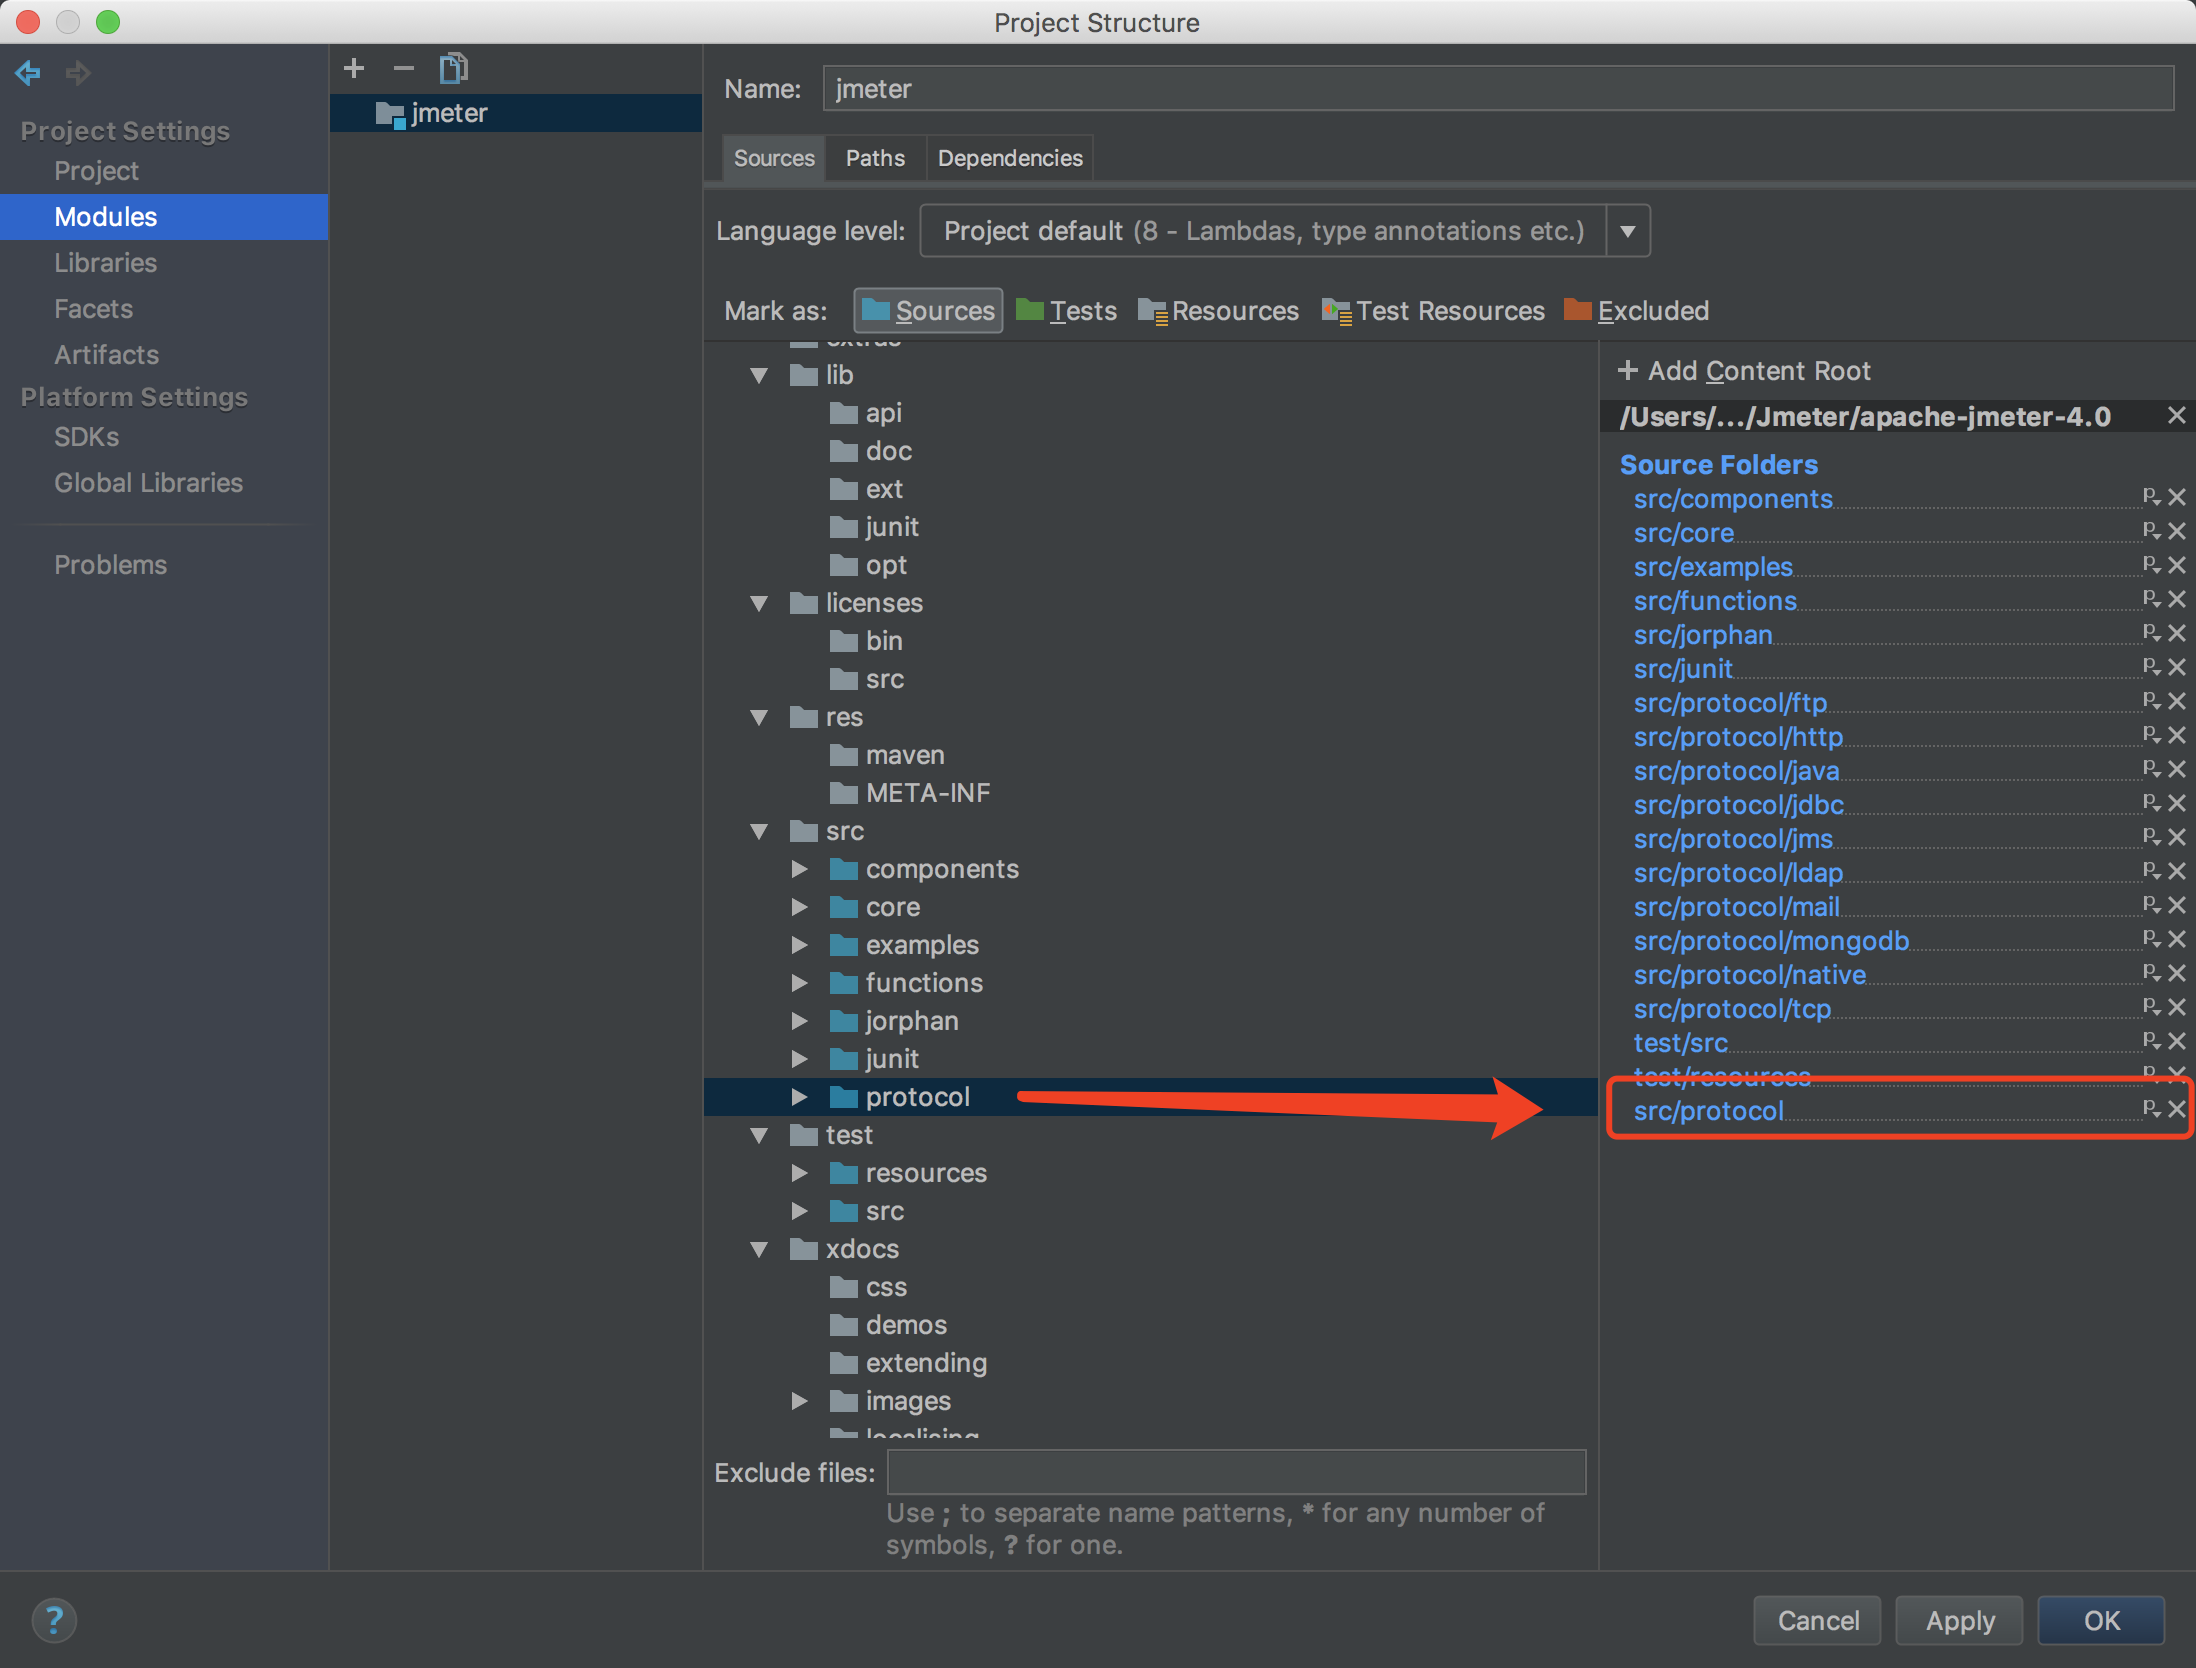Open SDKs under Platform Settings
This screenshot has height=1668, width=2196.
point(86,437)
